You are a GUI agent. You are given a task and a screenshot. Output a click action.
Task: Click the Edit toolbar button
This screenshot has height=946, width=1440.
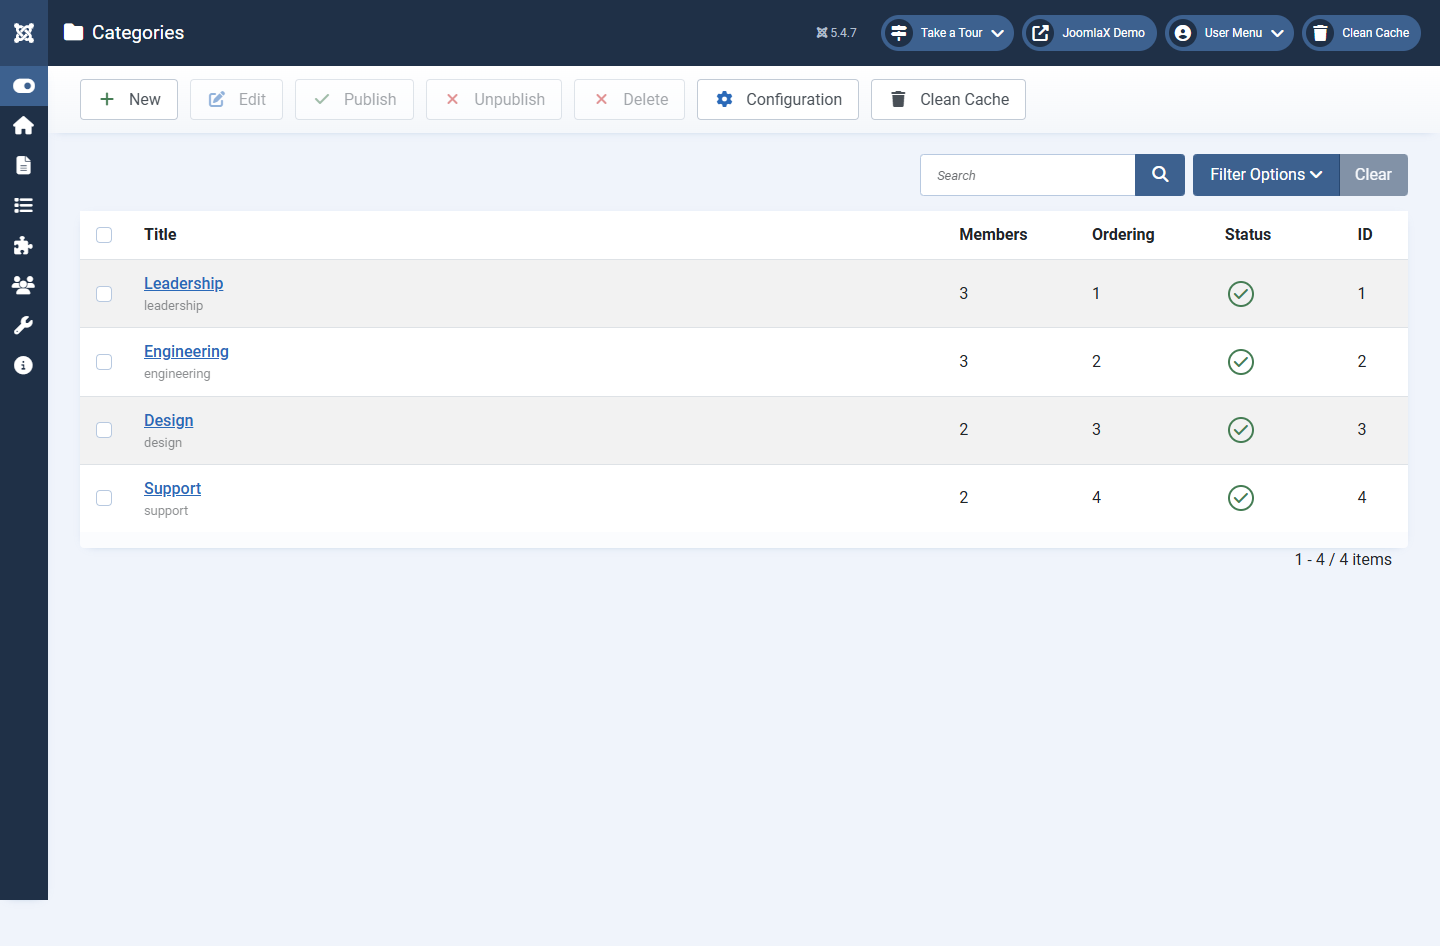click(x=236, y=99)
